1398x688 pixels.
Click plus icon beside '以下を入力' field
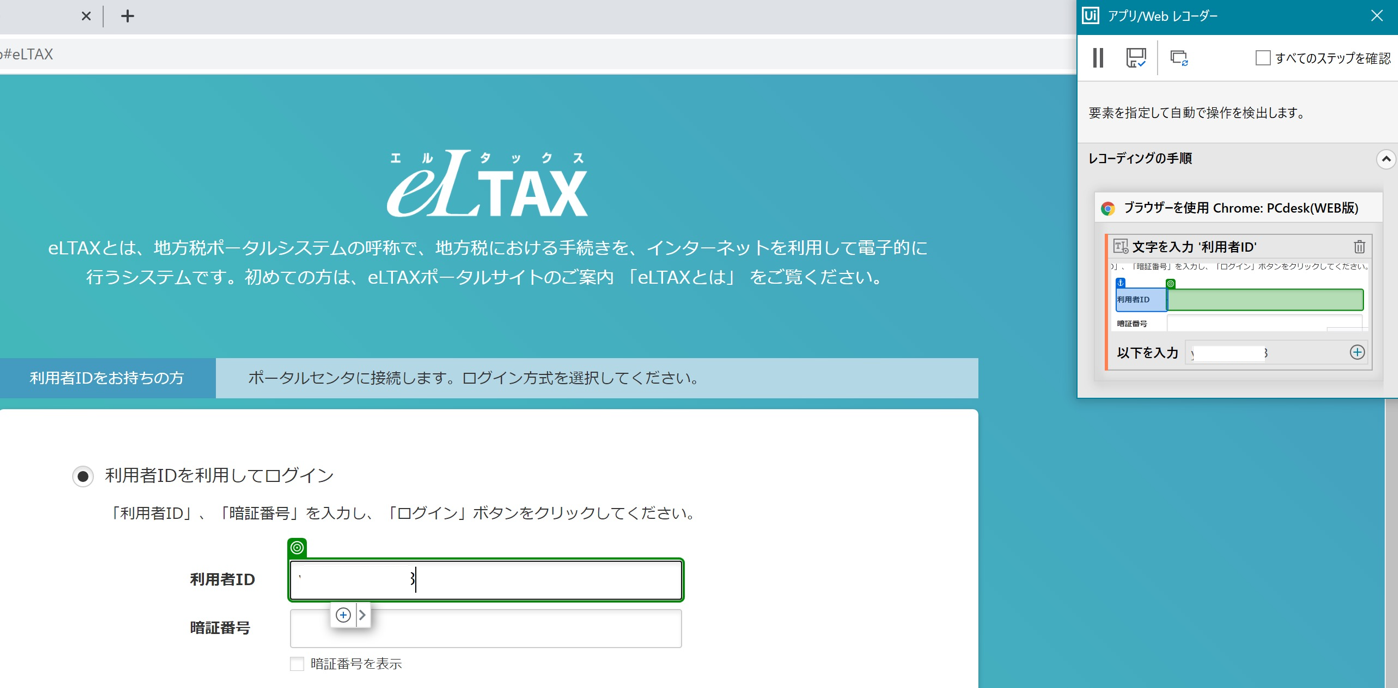click(x=1357, y=352)
